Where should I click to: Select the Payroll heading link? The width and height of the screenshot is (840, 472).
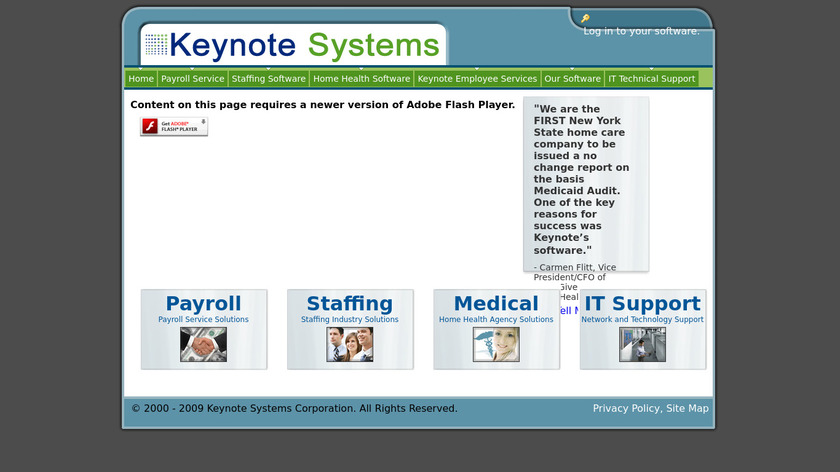204,303
